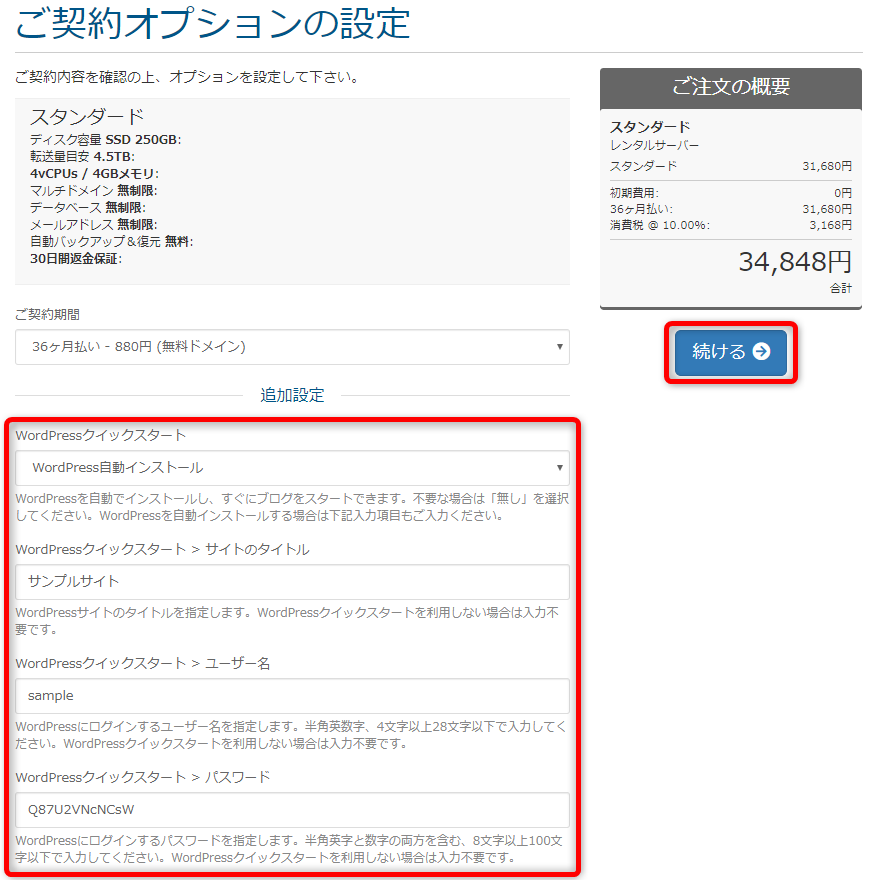869x880 pixels.
Task: Click the 合計 label under the total
Action: pos(841,288)
